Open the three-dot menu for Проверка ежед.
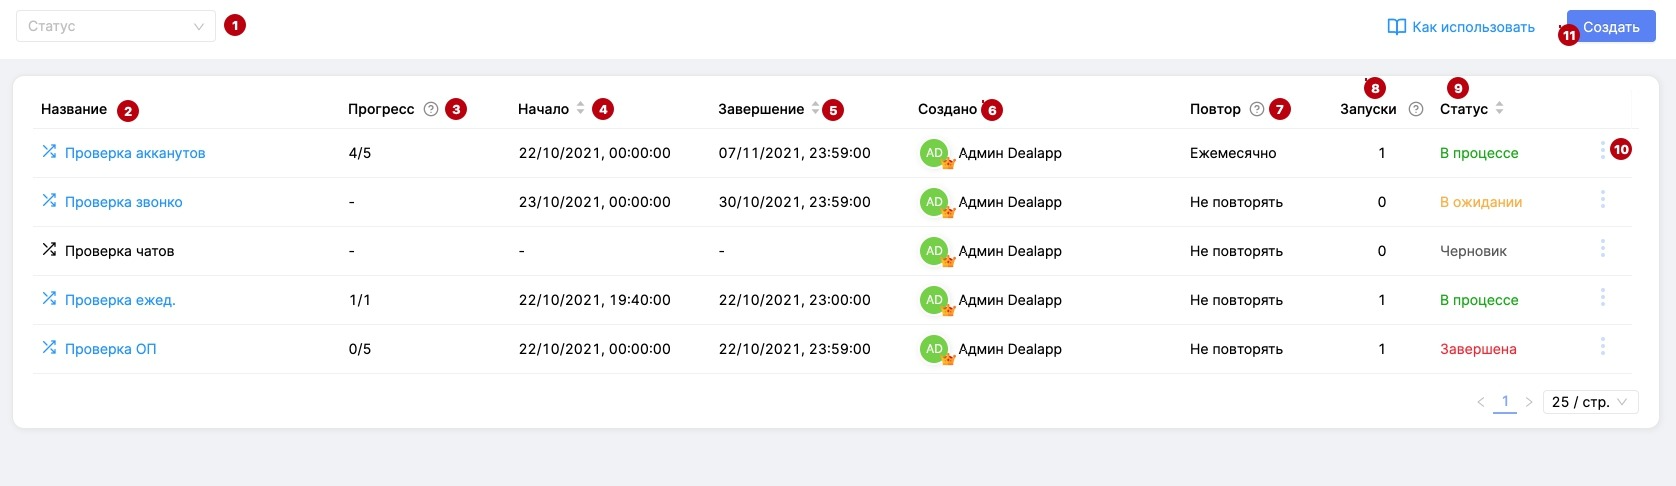1676x486 pixels. 1602,298
